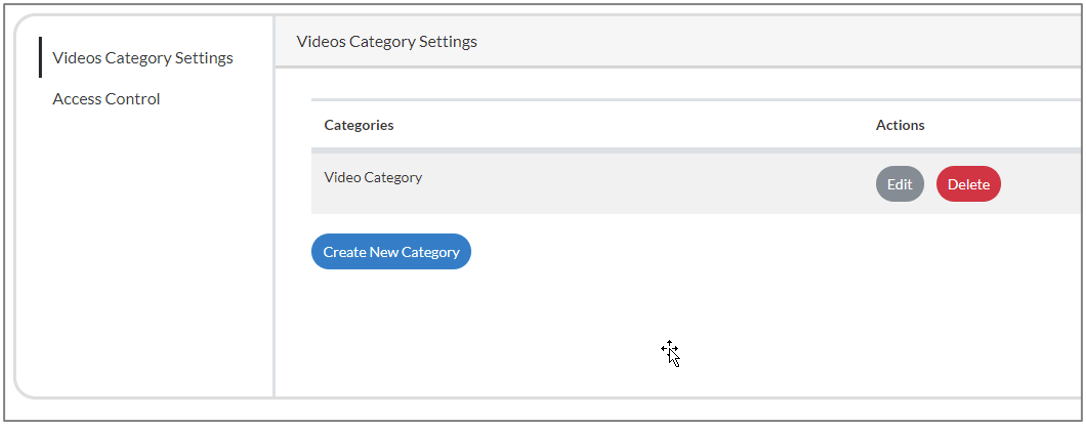Image resolution: width=1086 pixels, height=427 pixels.
Task: Edit the Video Category entry
Action: [899, 184]
